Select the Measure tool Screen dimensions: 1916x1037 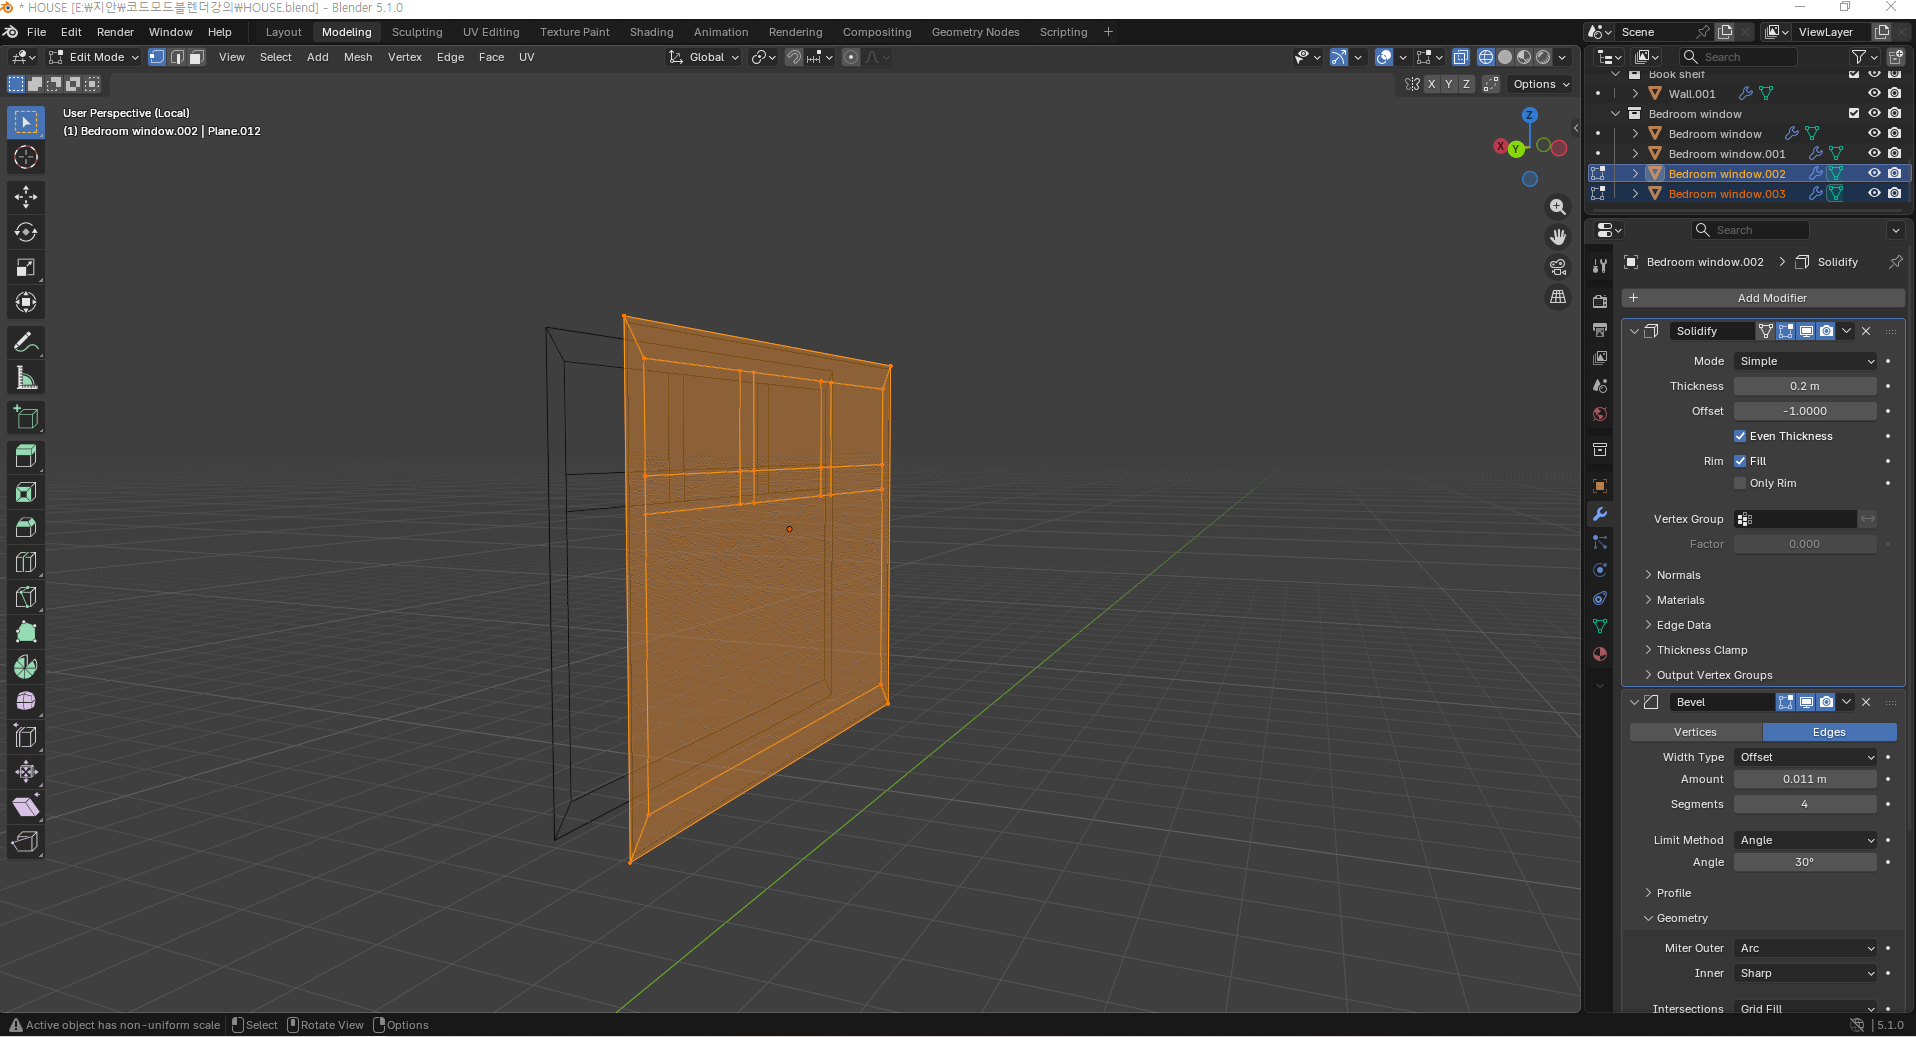(x=26, y=378)
